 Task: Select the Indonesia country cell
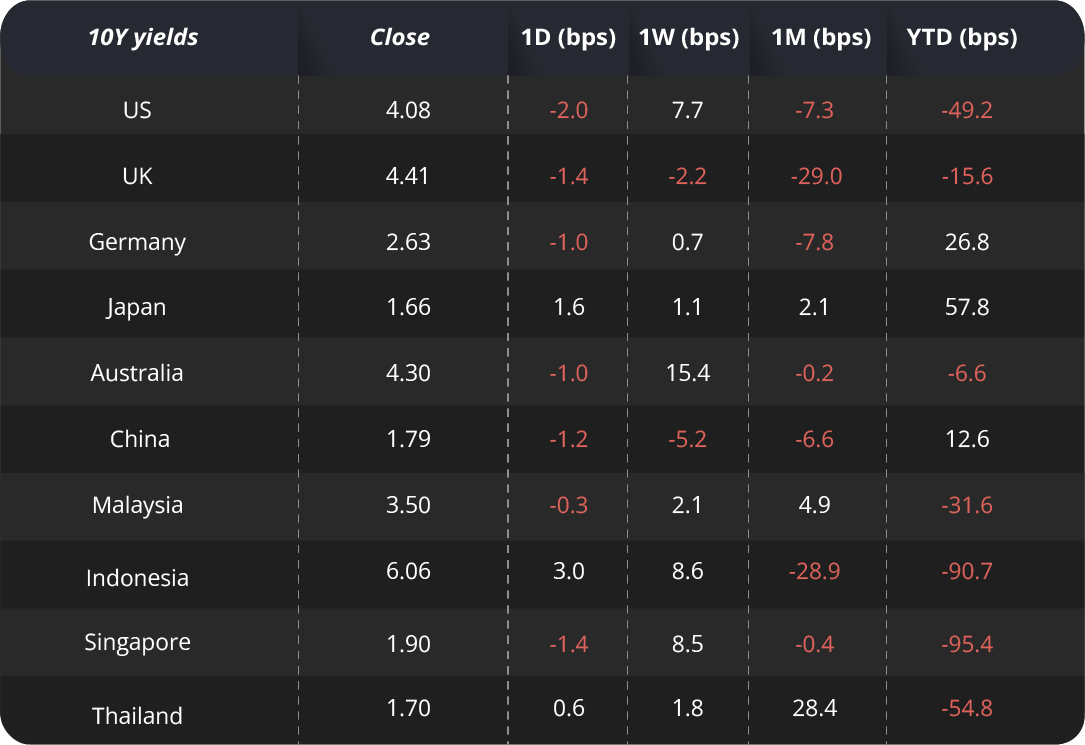pos(137,578)
